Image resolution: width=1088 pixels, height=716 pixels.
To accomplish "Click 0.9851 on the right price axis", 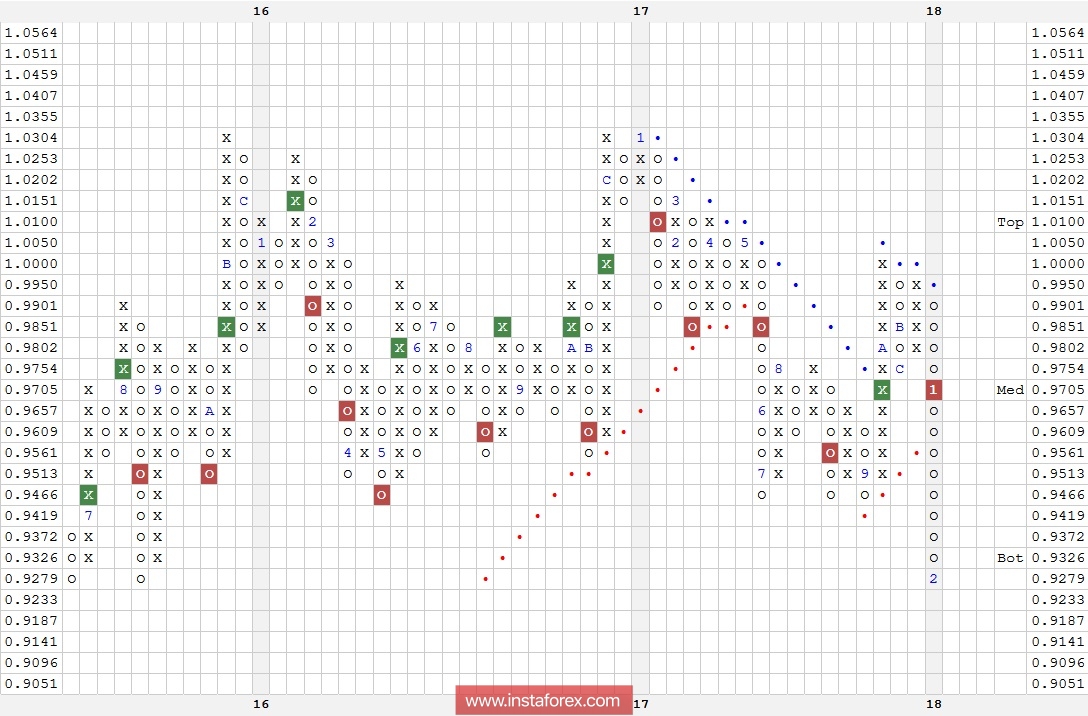I will coord(1057,327).
